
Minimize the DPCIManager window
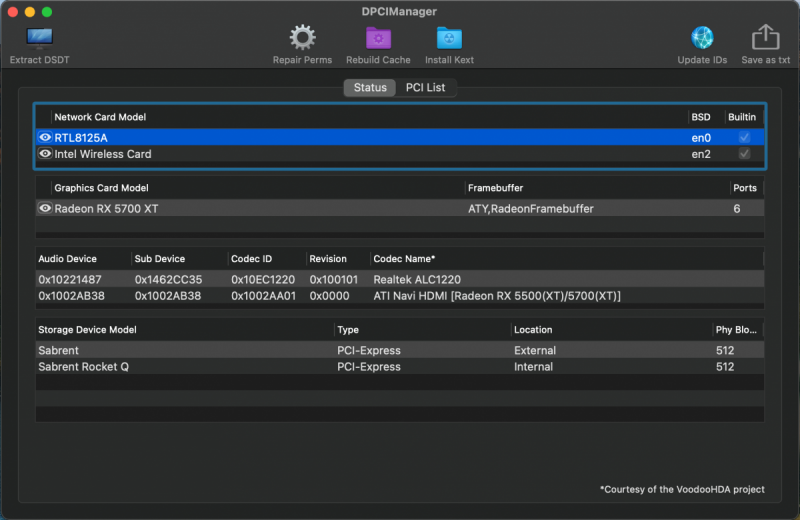pyautogui.click(x=30, y=12)
